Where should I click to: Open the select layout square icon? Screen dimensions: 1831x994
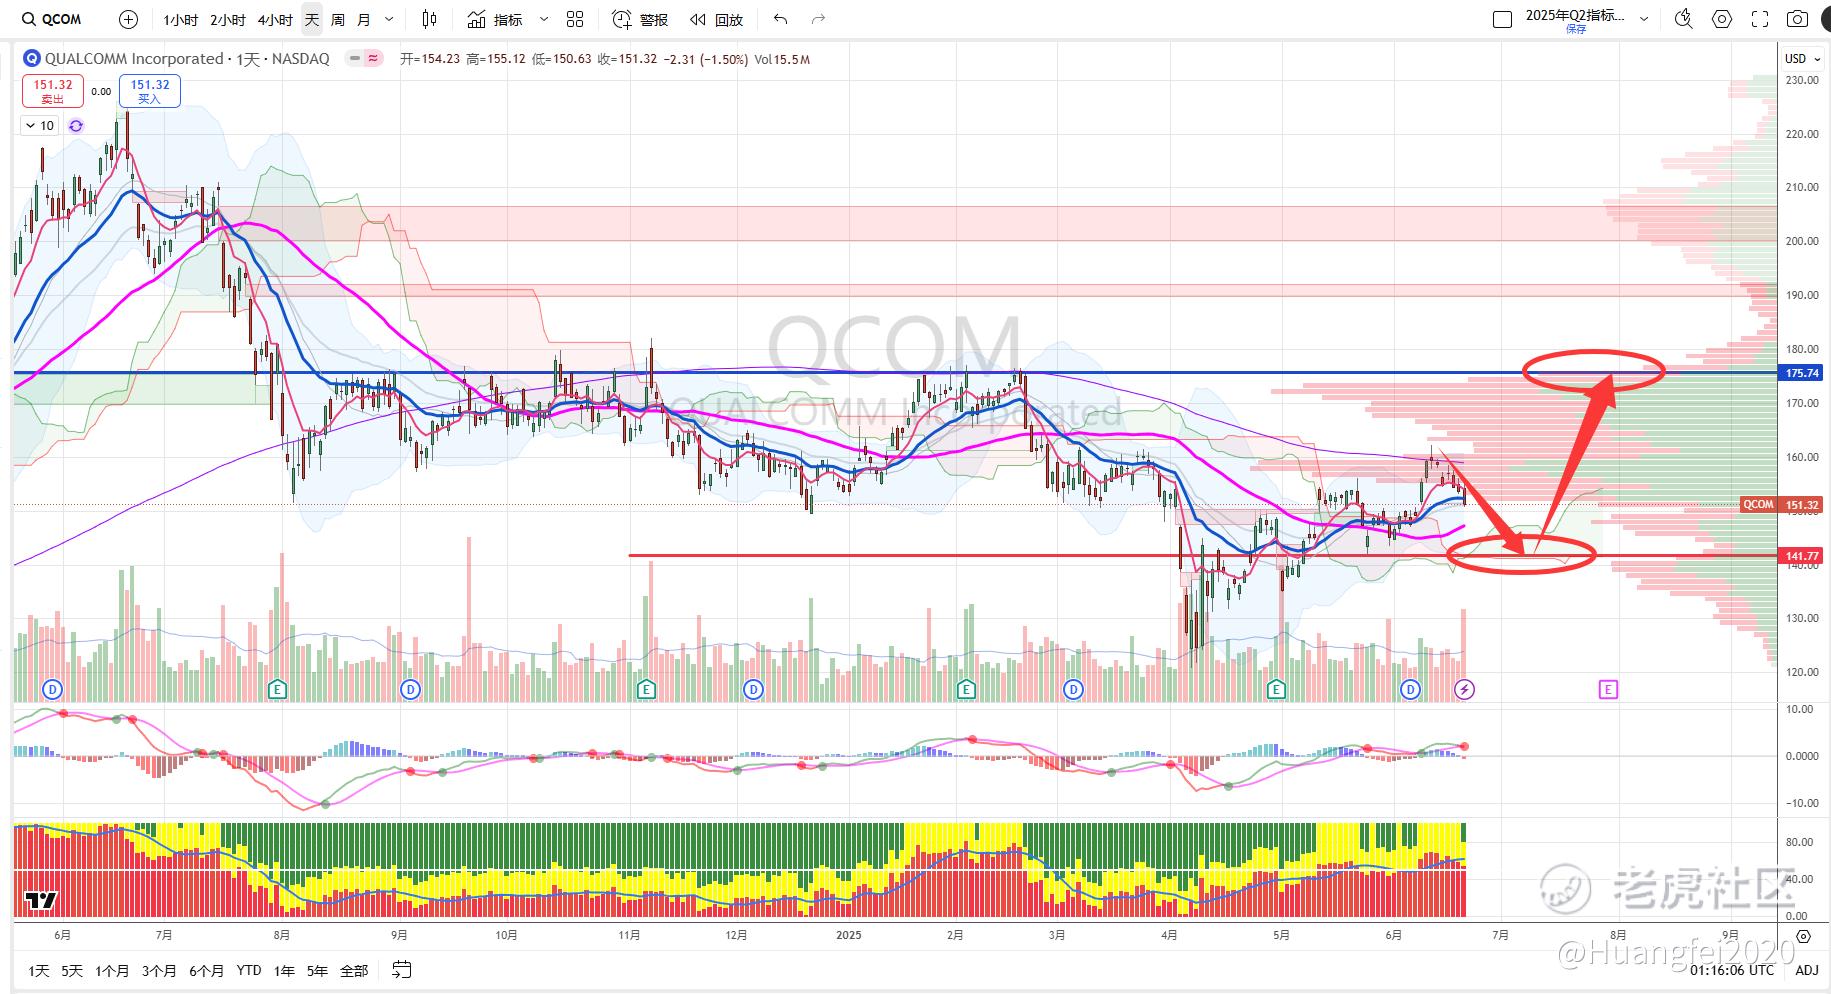pos(1502,19)
